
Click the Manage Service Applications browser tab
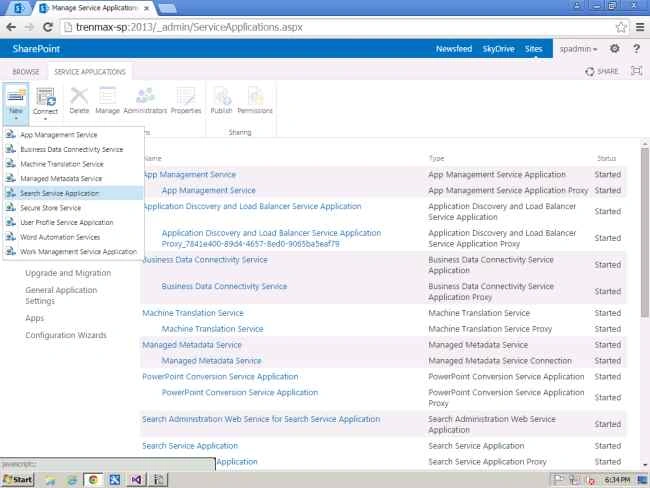click(94, 8)
